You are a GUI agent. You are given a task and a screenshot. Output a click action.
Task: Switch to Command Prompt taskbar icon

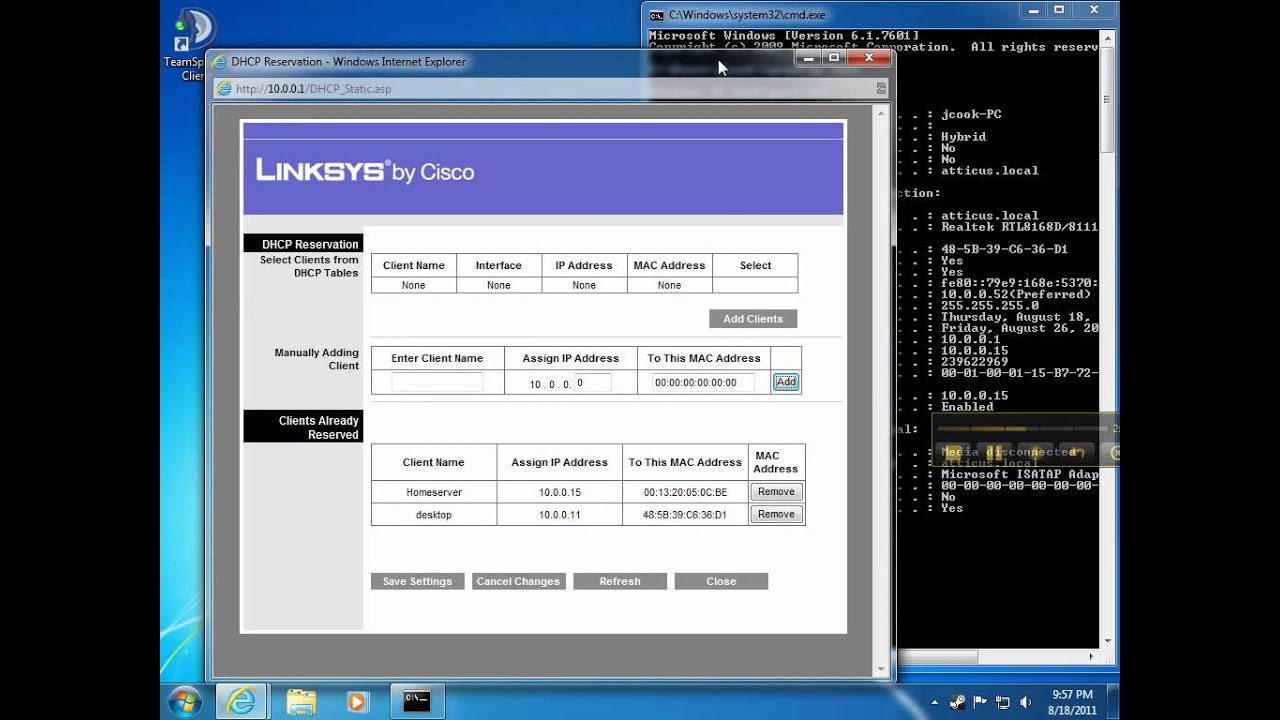417,701
